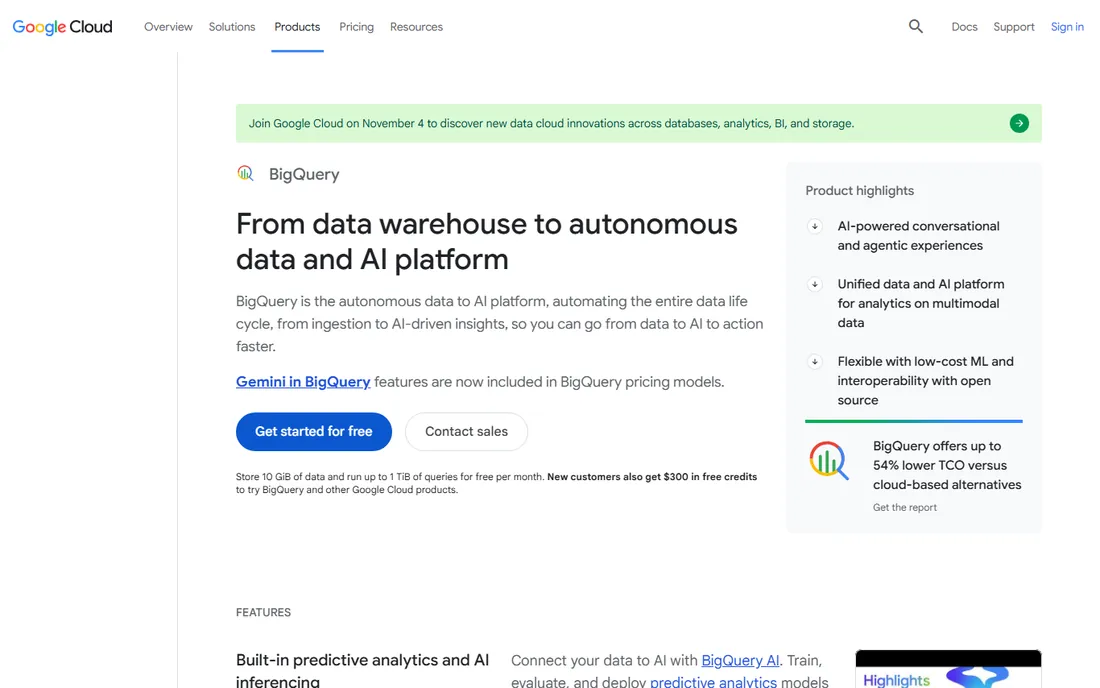
Task: Click the Highlights video thumbnail
Action: pos(948,669)
